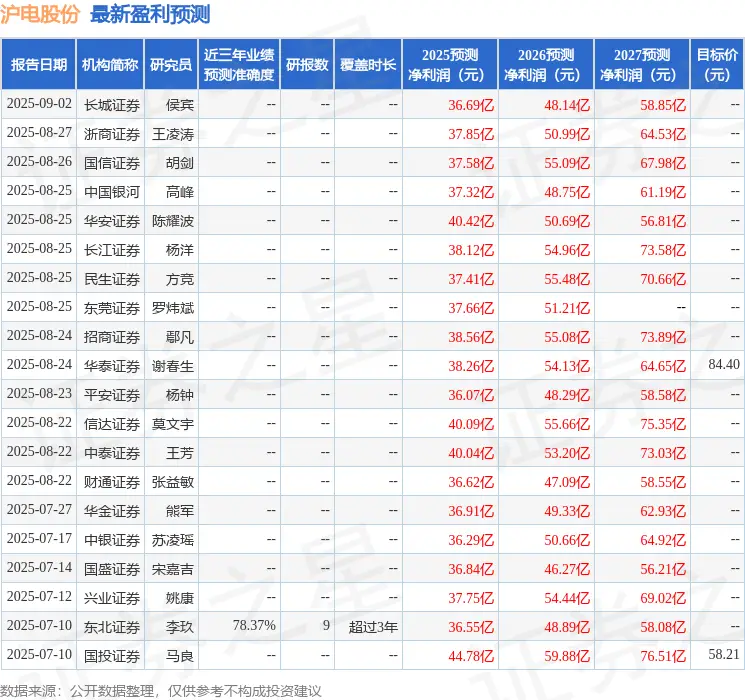
Task: Select the 信达证券 institution cell
Action: click(x=112, y=424)
